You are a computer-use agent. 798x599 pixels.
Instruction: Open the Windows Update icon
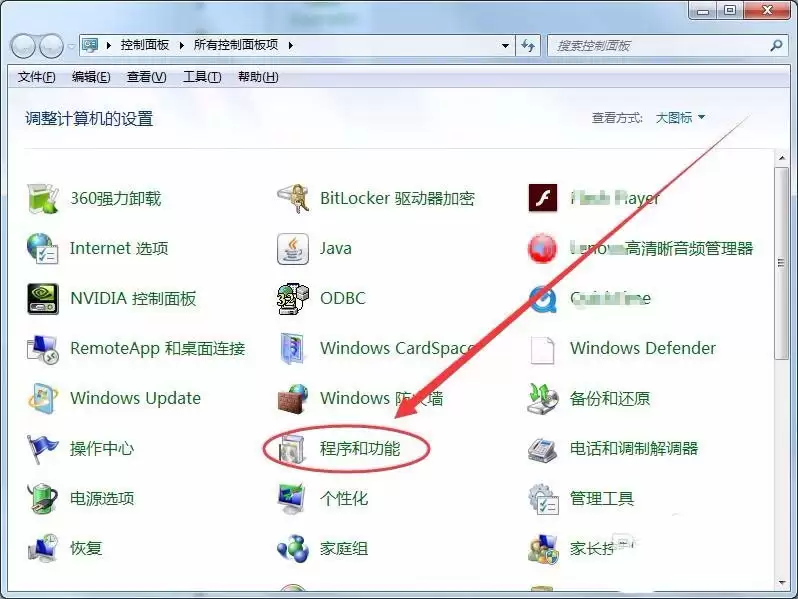[42, 398]
